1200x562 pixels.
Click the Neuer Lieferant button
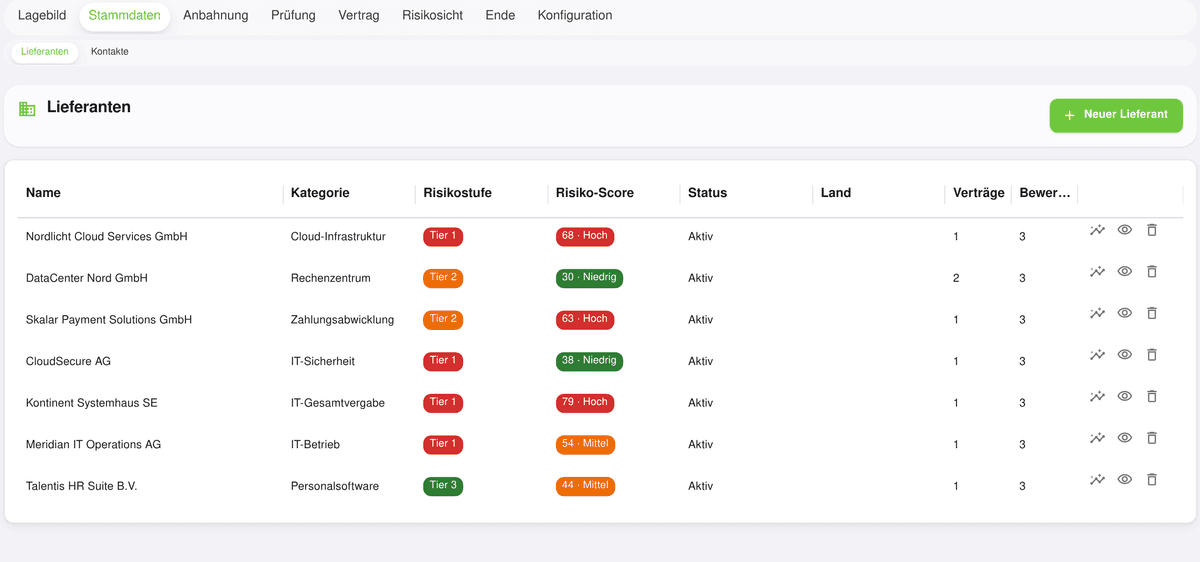[x=1116, y=115]
